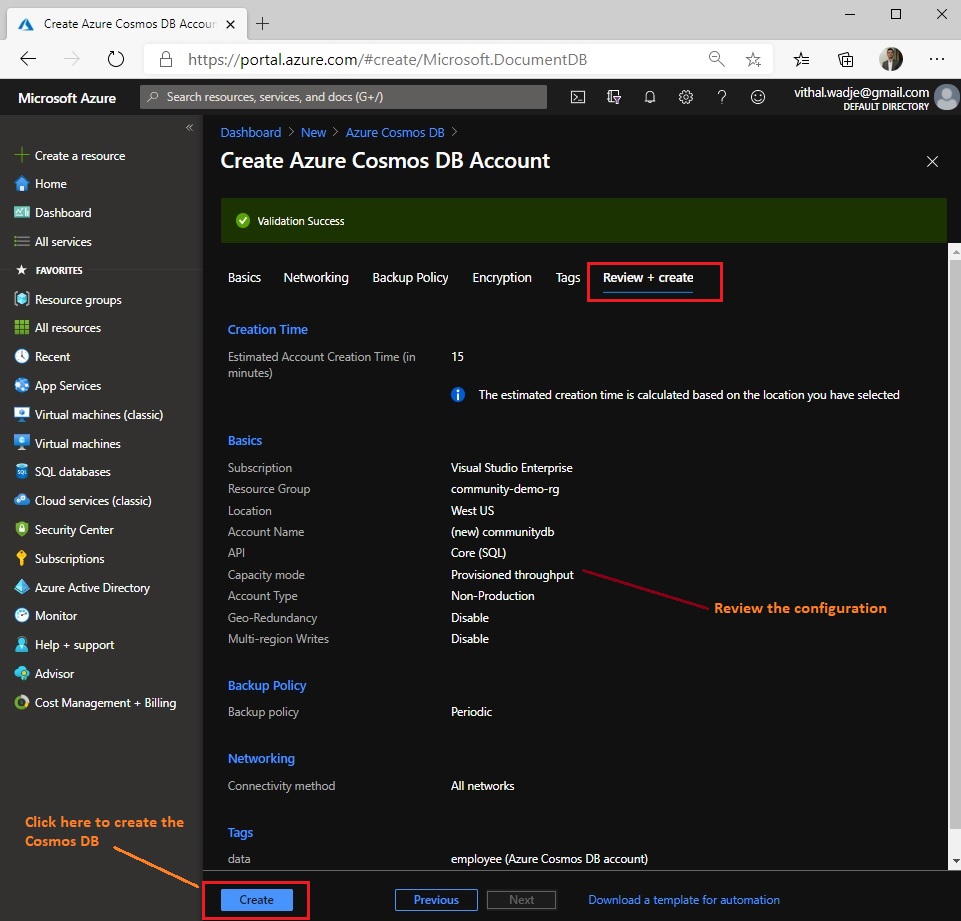Click the 'community-demo-rg' resource group value
The height and width of the screenshot is (921, 961).
pos(504,489)
